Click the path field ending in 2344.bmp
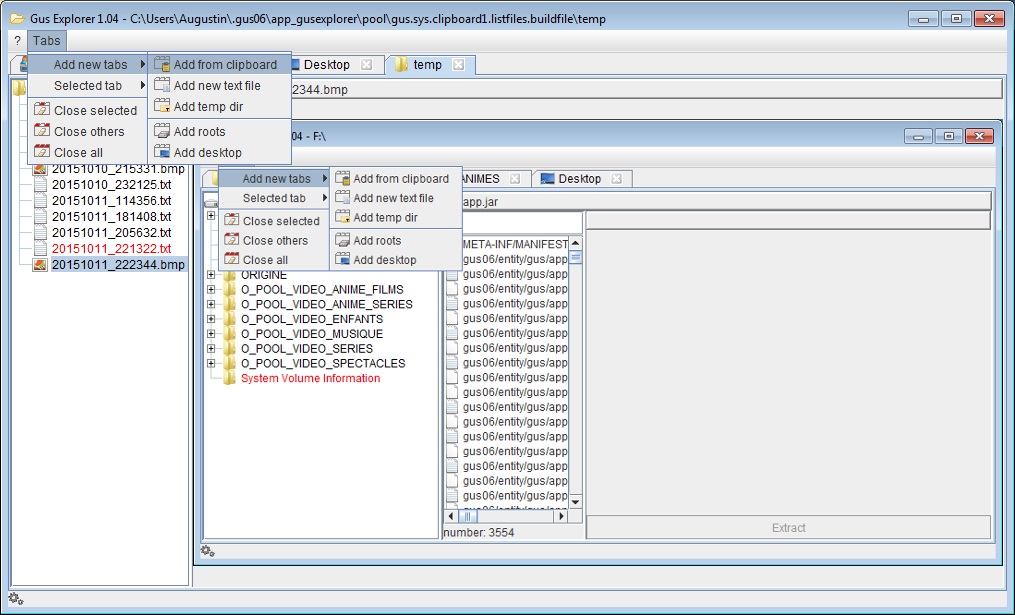The height and width of the screenshot is (615, 1015). (646, 89)
